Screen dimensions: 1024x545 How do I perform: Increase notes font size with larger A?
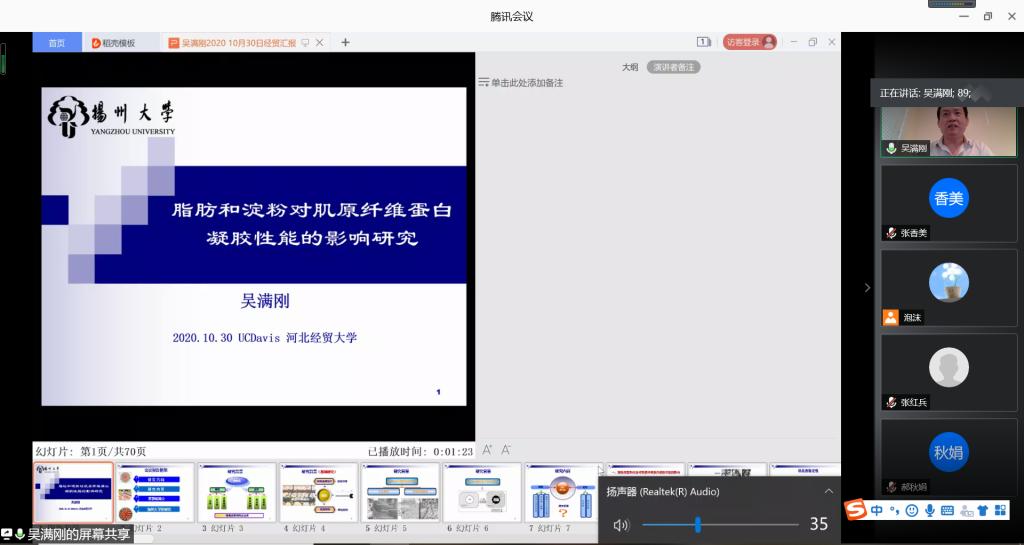pos(487,450)
